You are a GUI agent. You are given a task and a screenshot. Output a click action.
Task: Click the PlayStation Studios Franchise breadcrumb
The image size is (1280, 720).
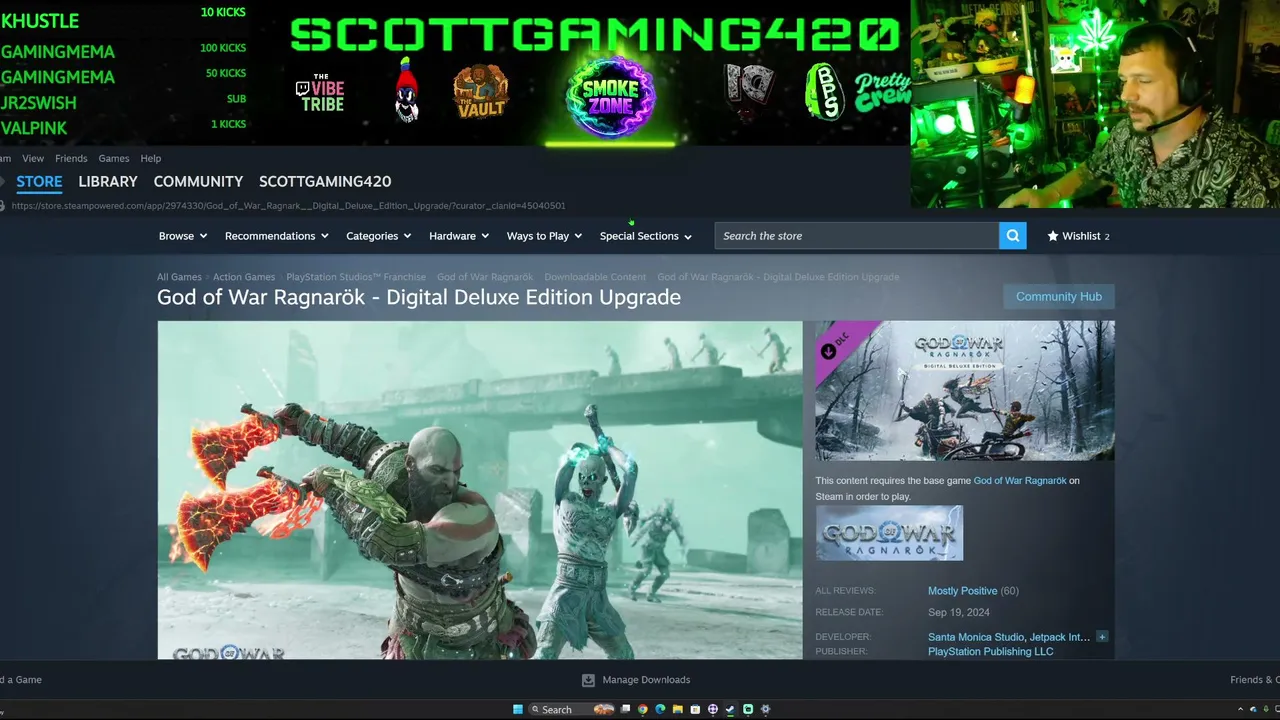[x=356, y=277]
